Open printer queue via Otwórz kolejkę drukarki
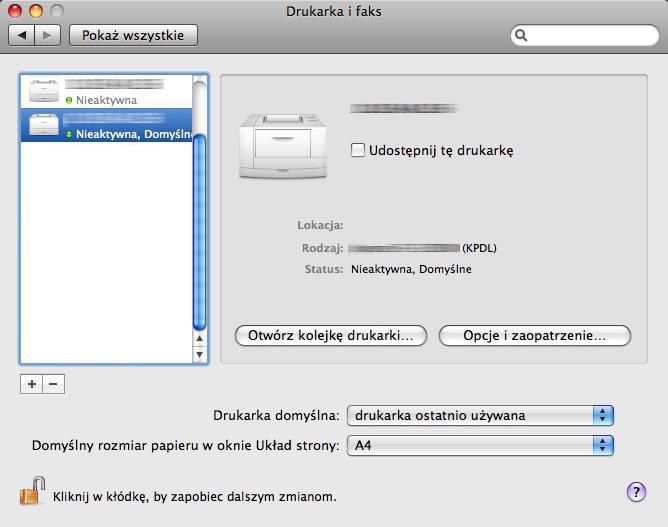This screenshot has height=527, width=668. (331, 336)
